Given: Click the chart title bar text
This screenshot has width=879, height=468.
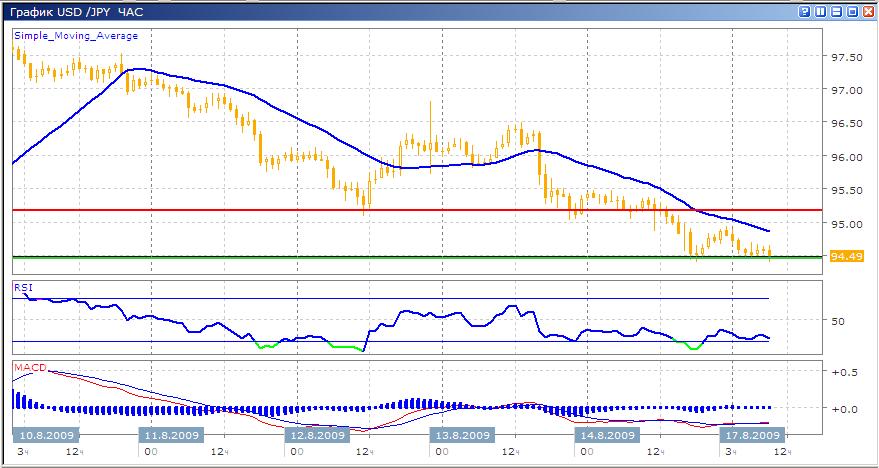Looking at the screenshot, I should click(76, 12).
